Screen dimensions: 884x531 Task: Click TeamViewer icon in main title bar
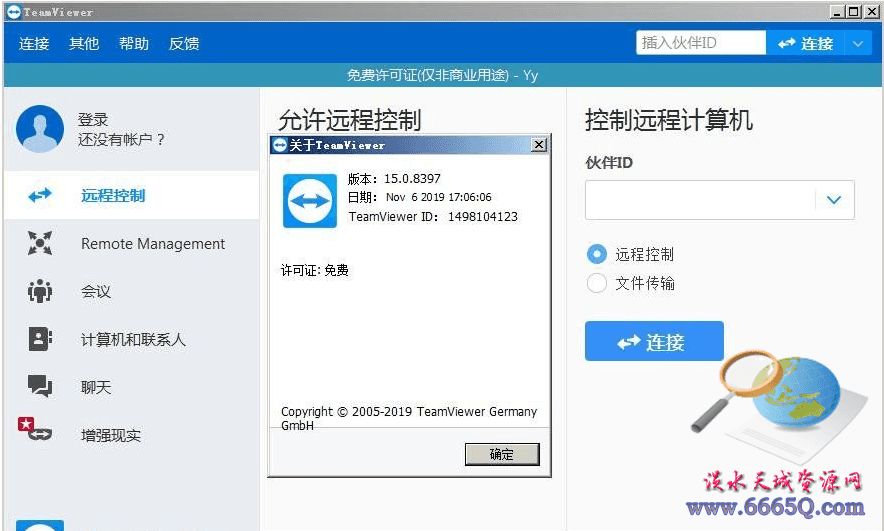(14, 11)
